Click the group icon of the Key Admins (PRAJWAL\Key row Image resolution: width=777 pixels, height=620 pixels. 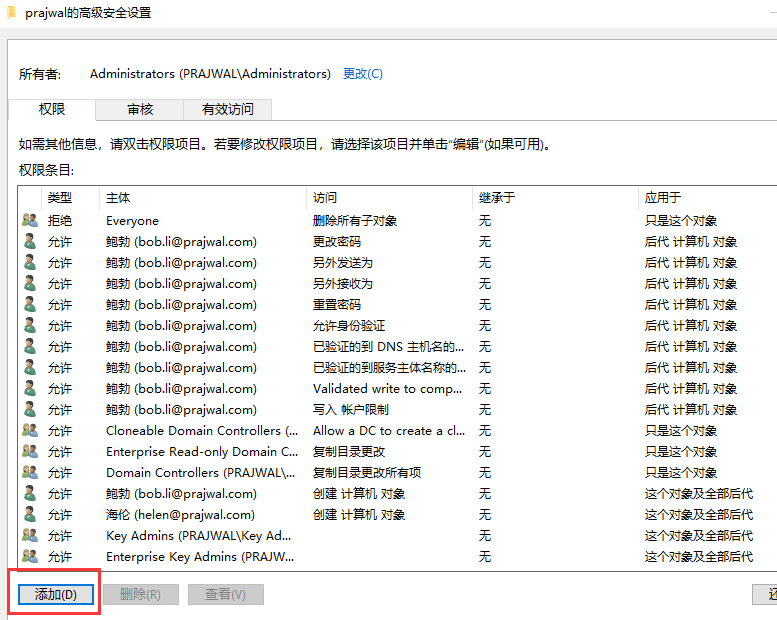point(30,535)
